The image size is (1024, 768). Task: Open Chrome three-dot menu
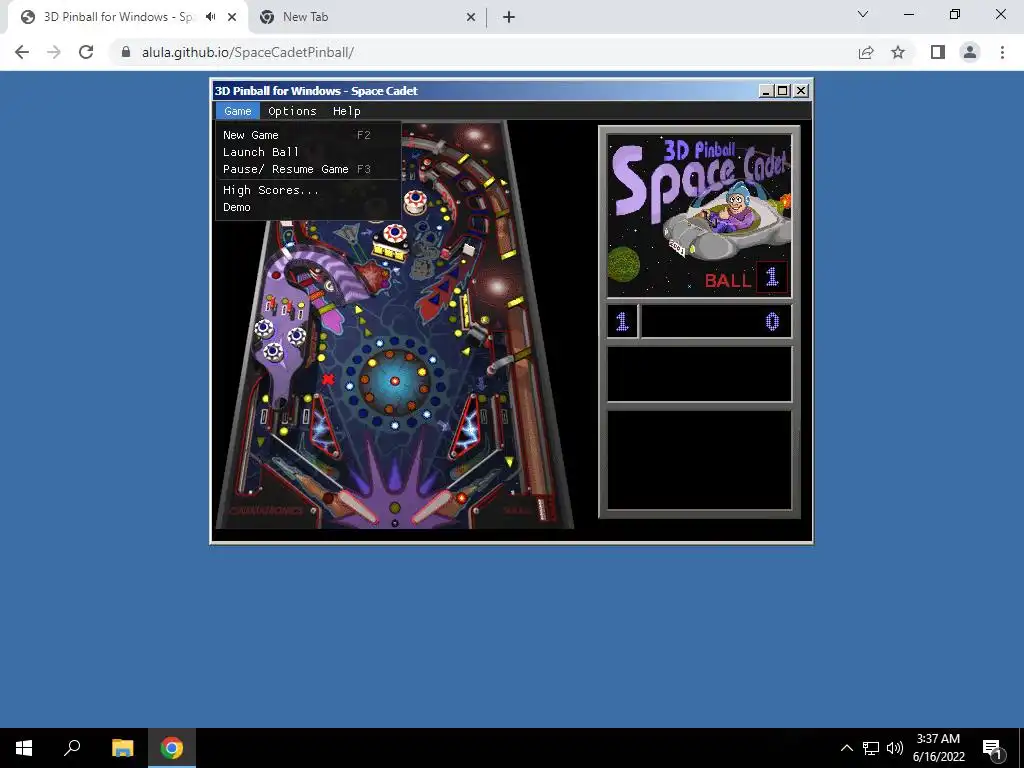1002,52
